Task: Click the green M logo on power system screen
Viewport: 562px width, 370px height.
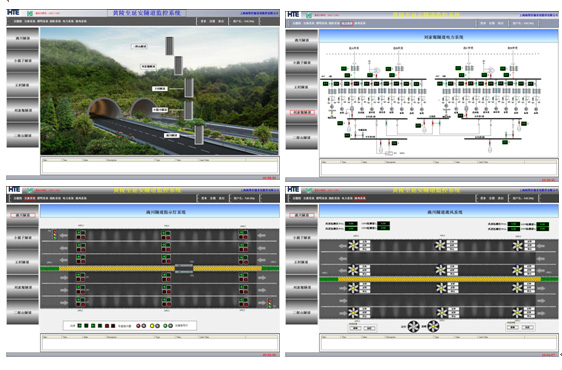Action: [x=309, y=15]
